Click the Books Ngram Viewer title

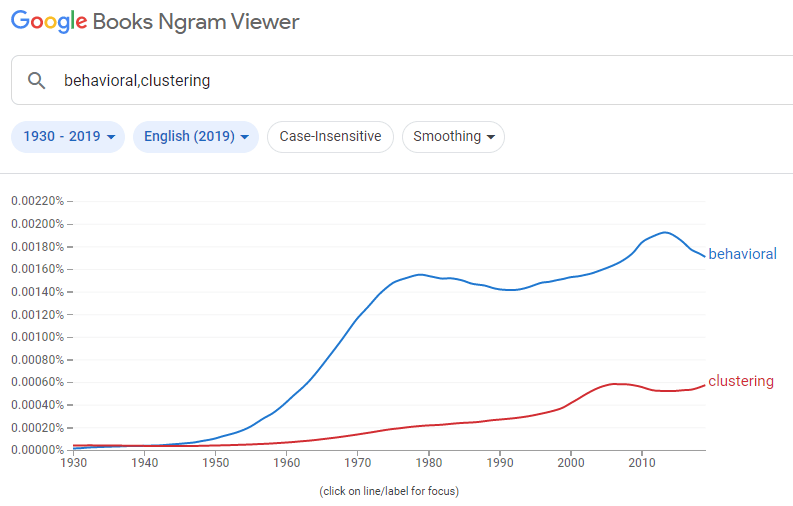coord(196,22)
